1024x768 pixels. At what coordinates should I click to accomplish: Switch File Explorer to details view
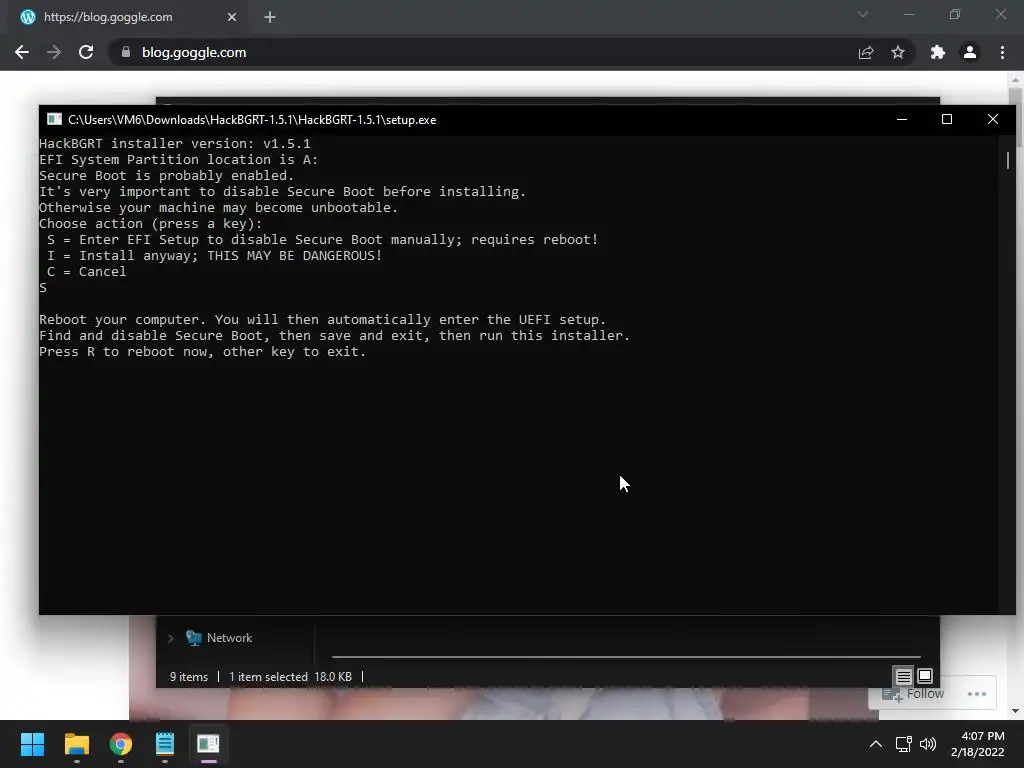(903, 676)
